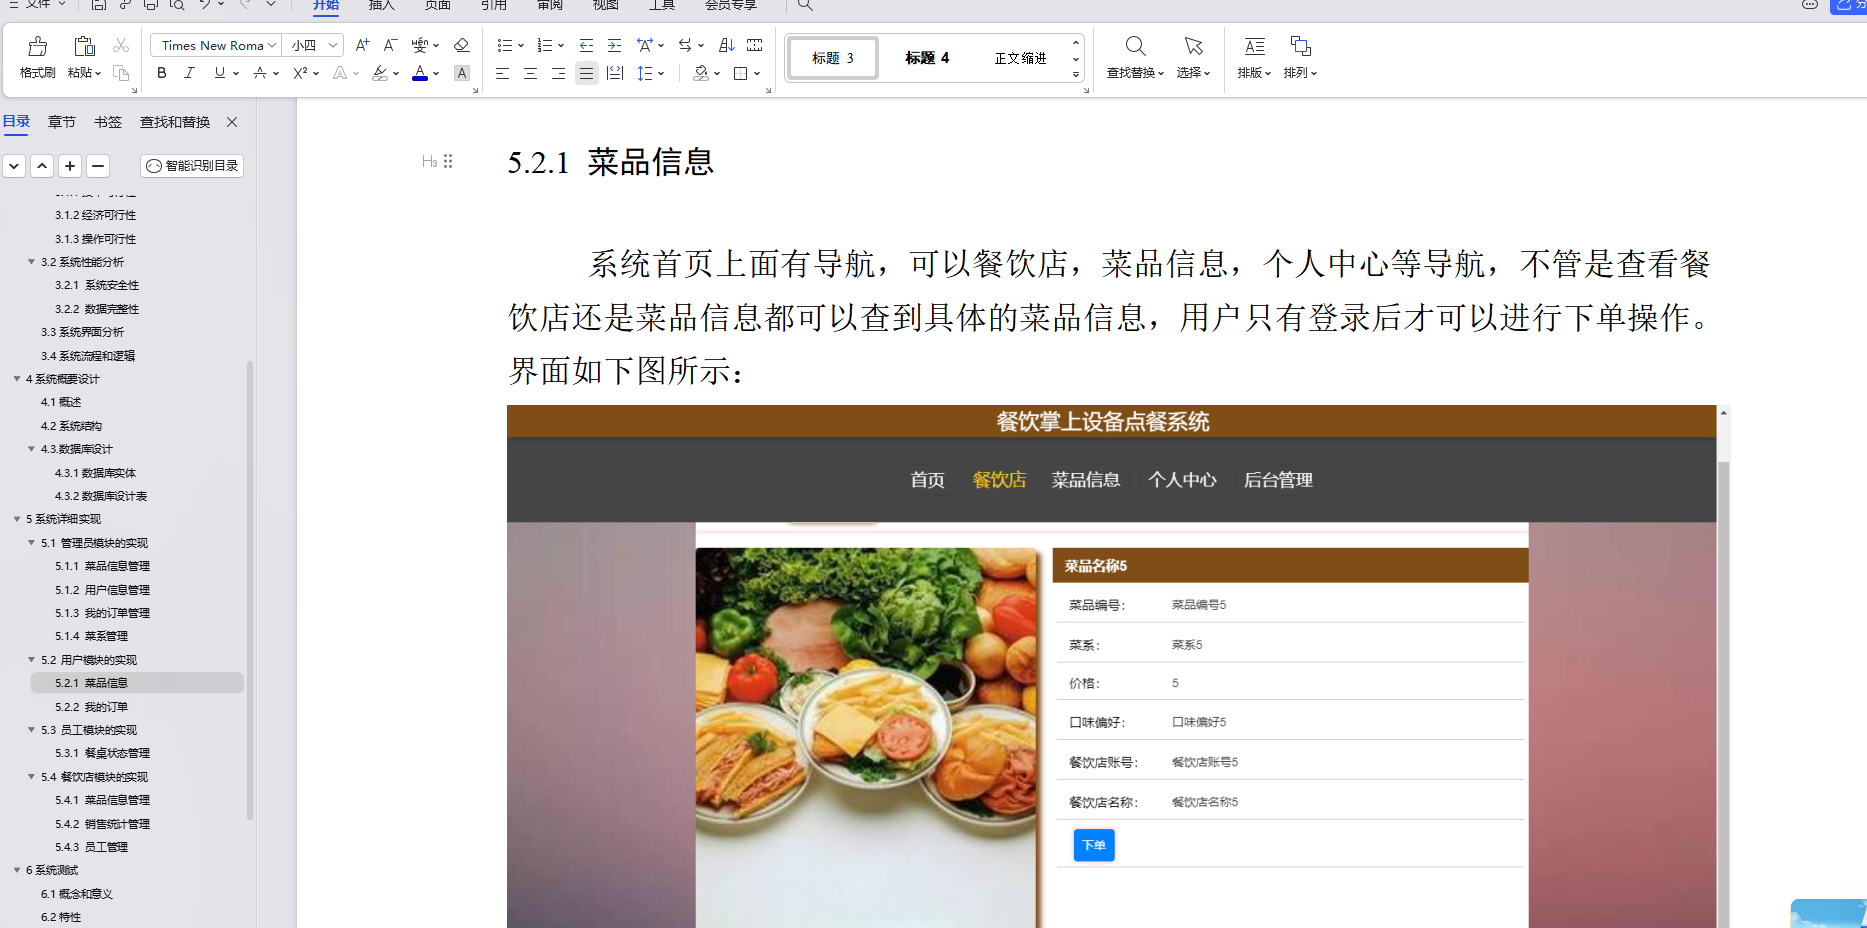This screenshot has height=928, width=1867.
Task: Collapse the 5.2 用户模块的实现 tree node
Action: [x=31, y=659]
